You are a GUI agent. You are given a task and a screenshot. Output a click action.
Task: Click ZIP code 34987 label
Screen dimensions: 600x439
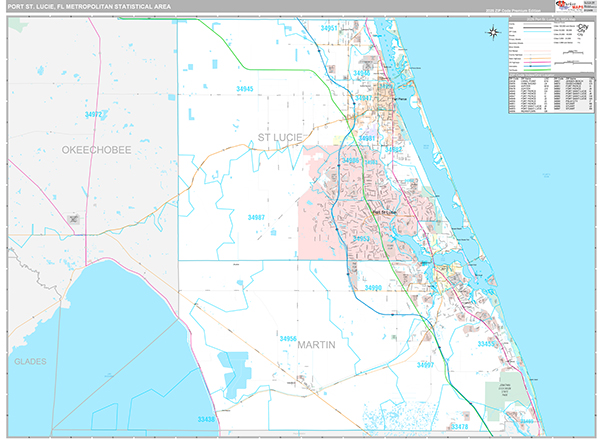[x=256, y=216]
